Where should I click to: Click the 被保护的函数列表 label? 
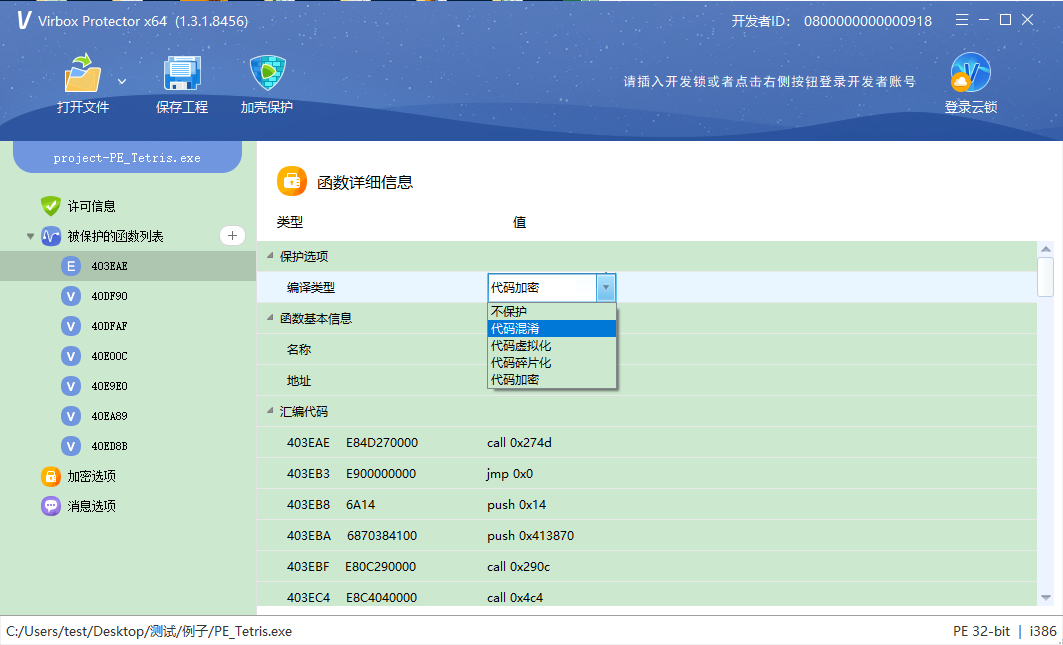(115, 236)
